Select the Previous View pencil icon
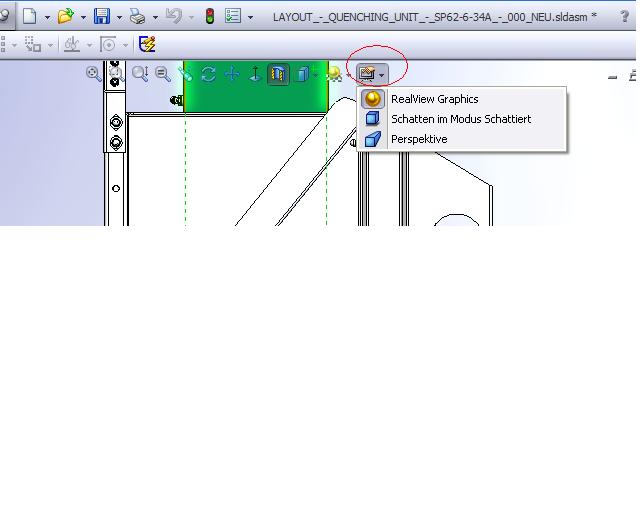The width and height of the screenshot is (640, 512). pos(185,74)
